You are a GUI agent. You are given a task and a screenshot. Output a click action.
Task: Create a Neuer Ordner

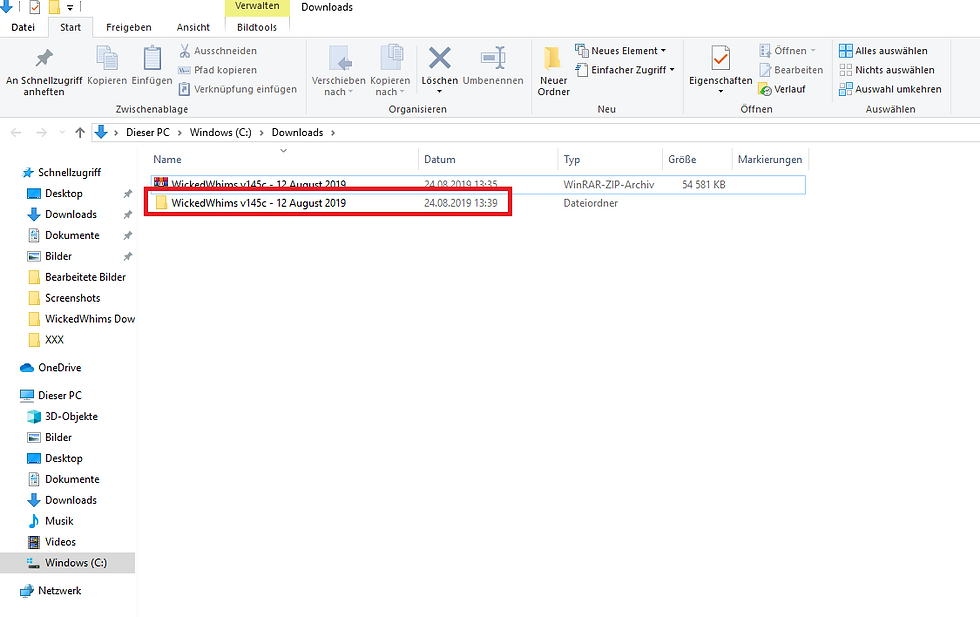[554, 71]
